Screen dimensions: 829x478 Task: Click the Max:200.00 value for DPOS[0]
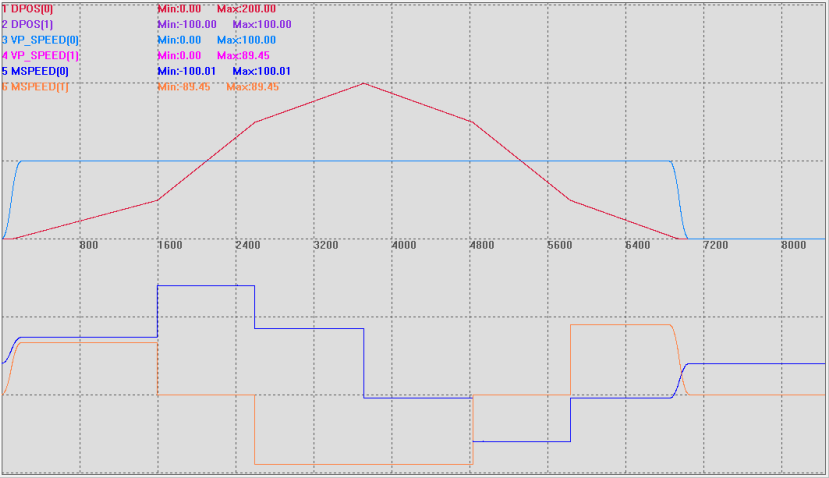coord(246,9)
